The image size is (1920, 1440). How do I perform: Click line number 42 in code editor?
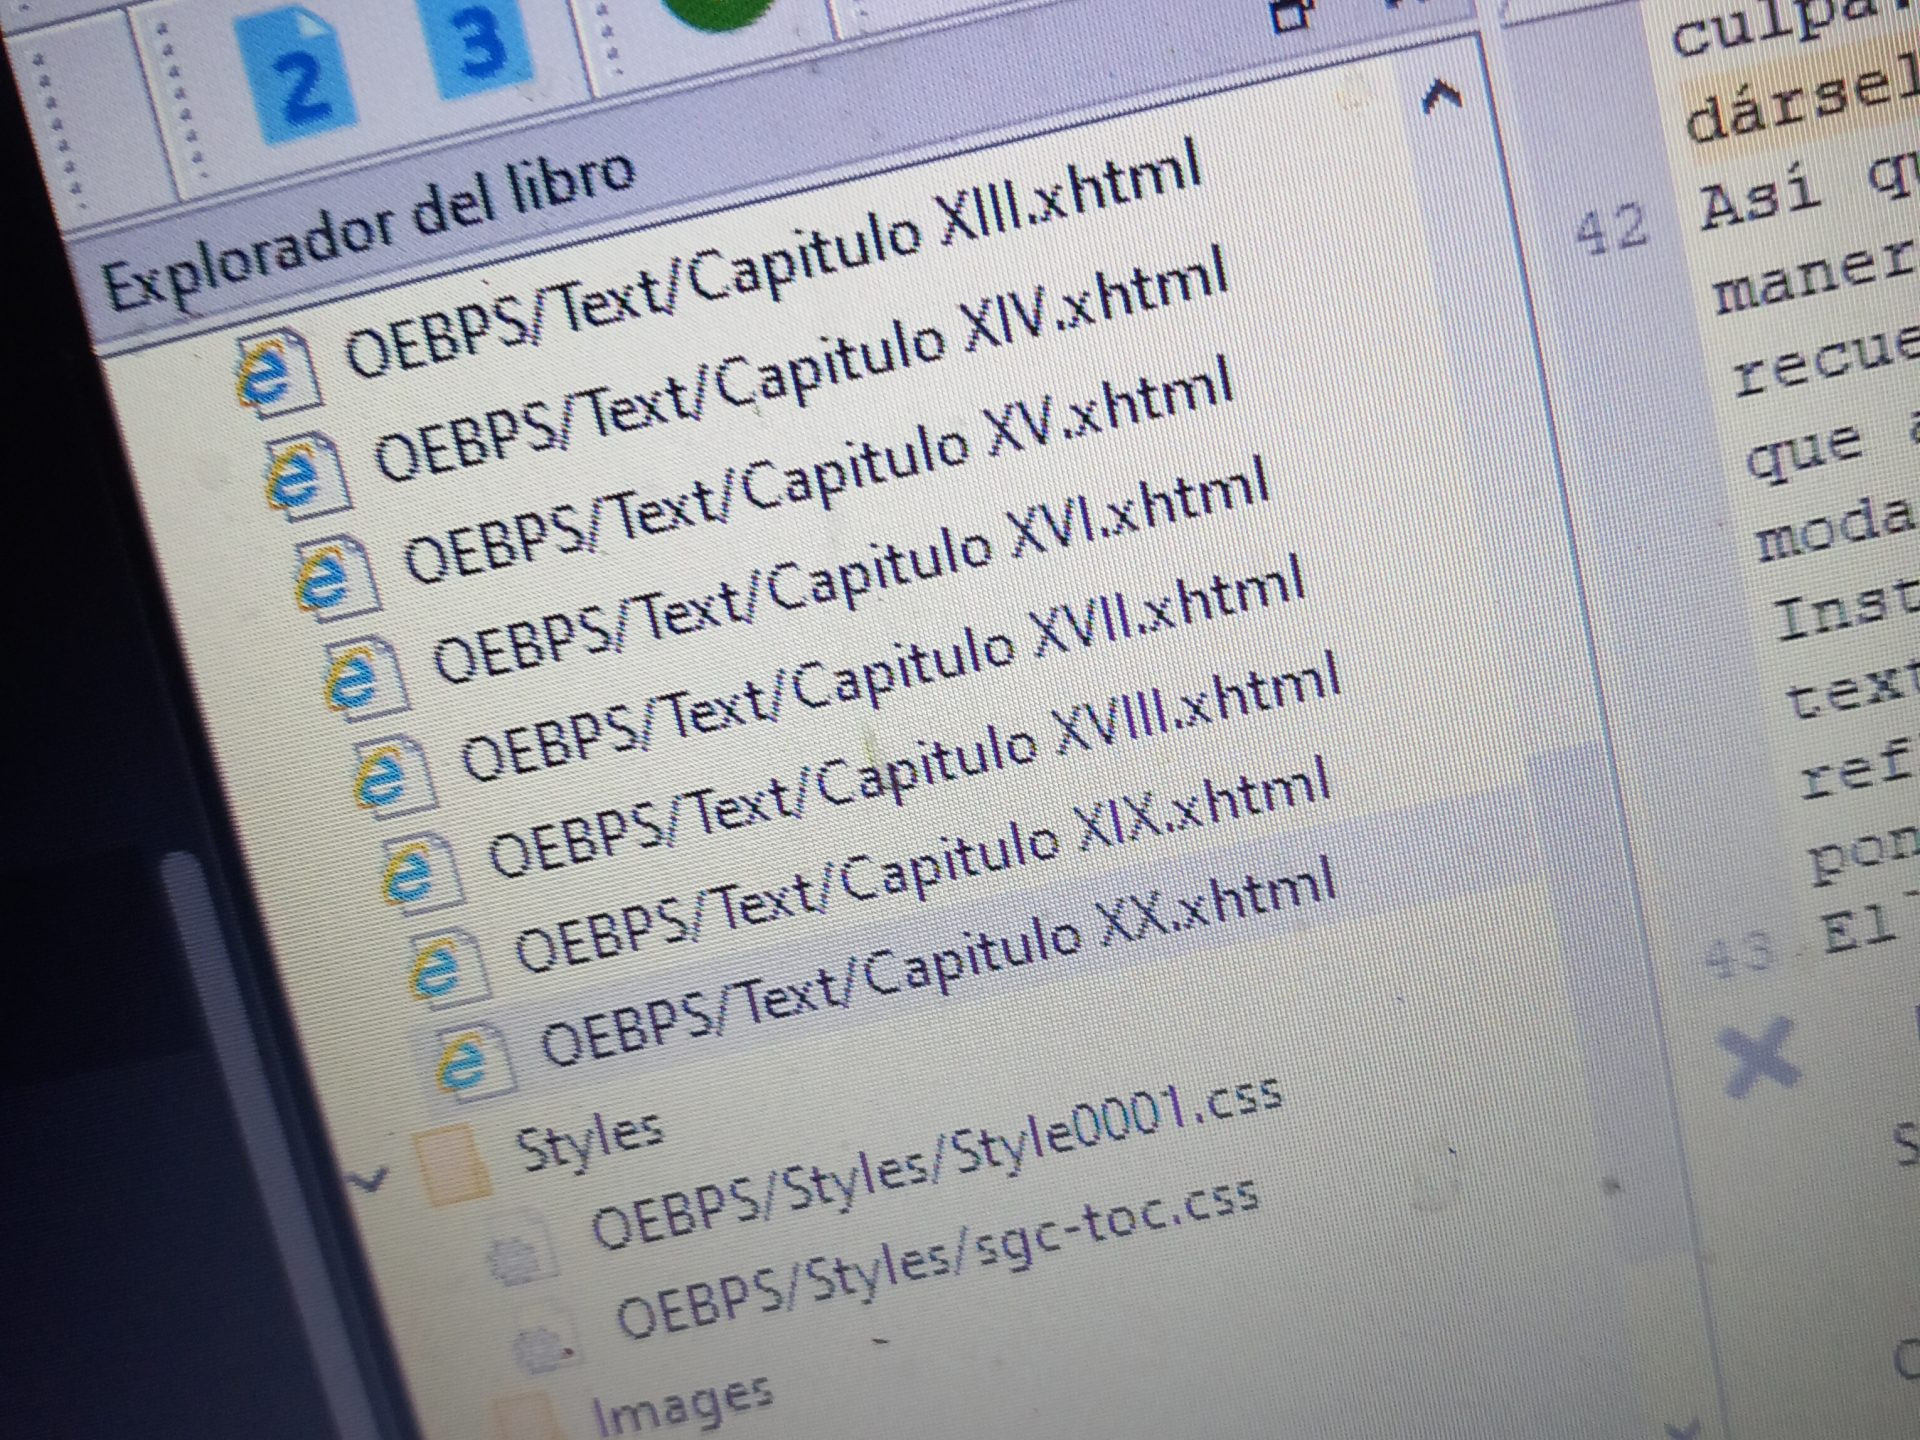(x=1610, y=230)
